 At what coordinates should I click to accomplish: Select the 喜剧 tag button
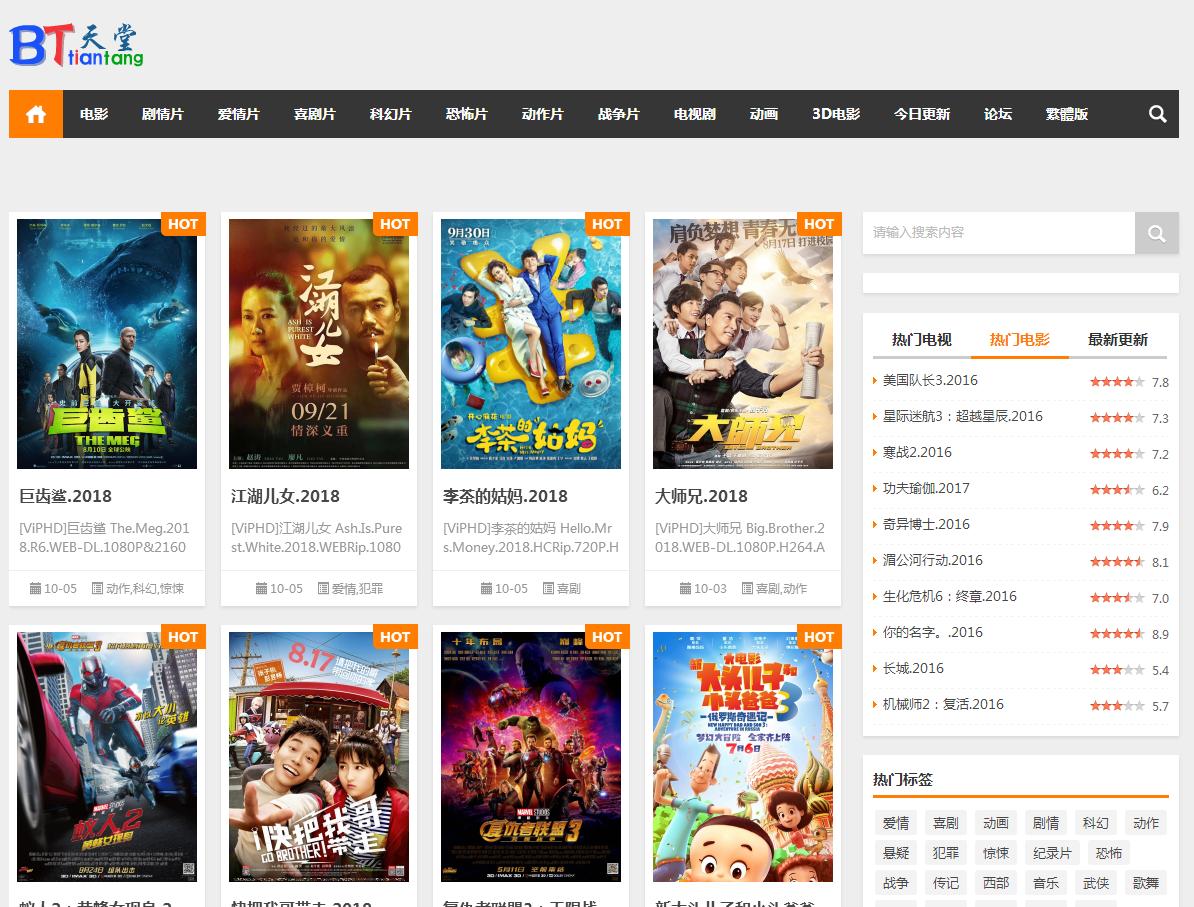946,823
